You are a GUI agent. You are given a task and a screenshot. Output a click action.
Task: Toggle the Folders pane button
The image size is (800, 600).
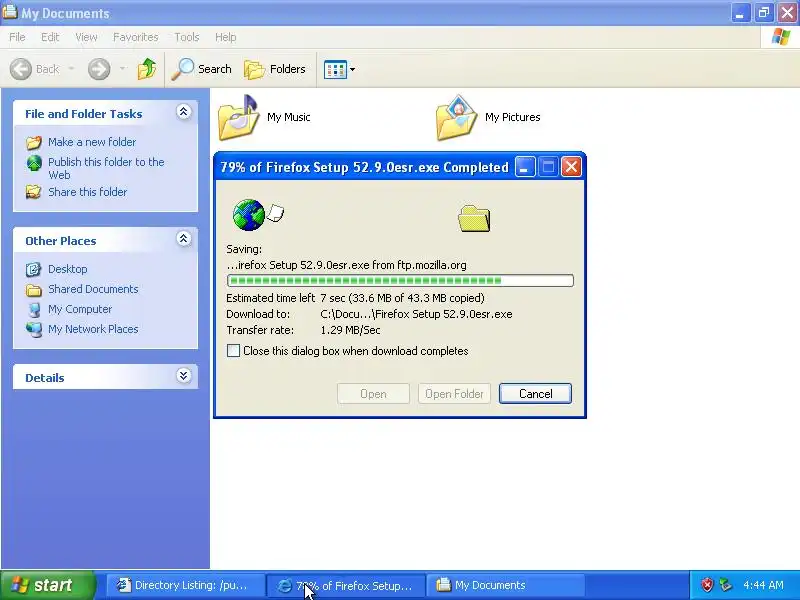pos(275,69)
